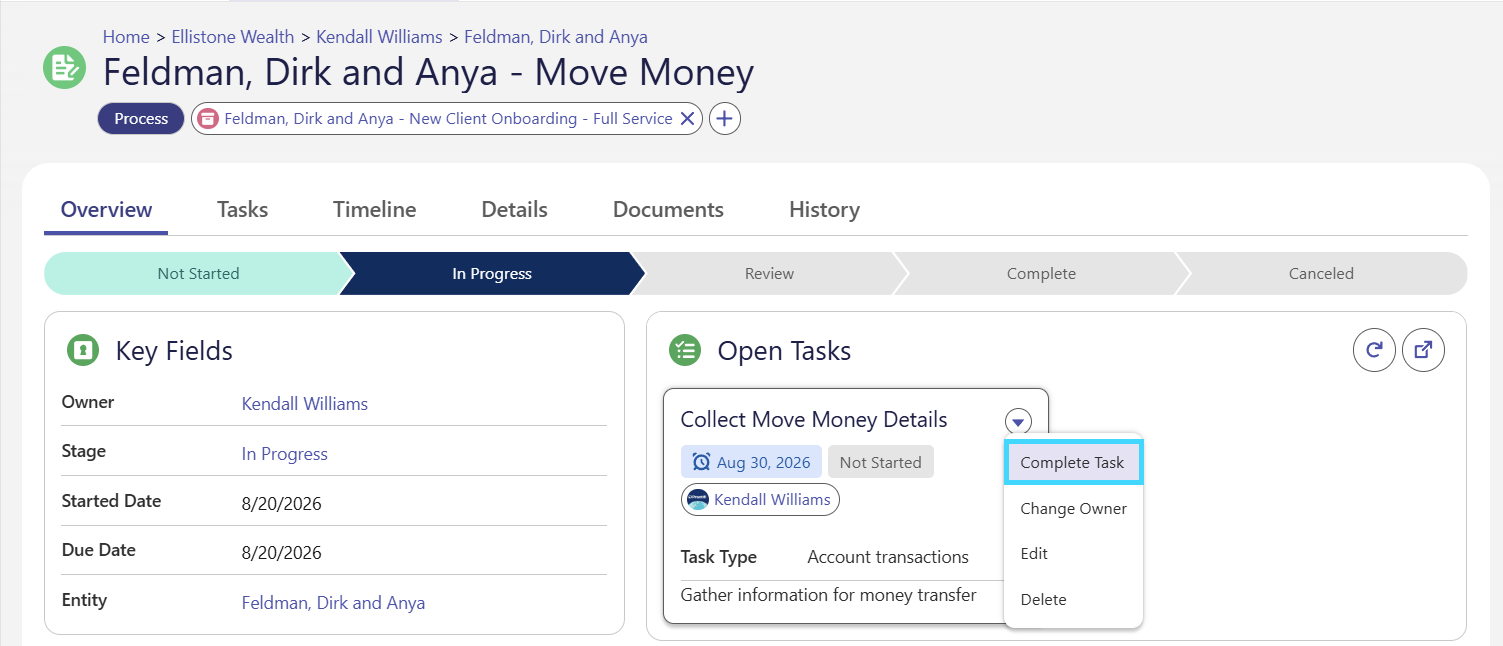
Task: Refresh the Open Tasks list
Action: coord(1374,350)
